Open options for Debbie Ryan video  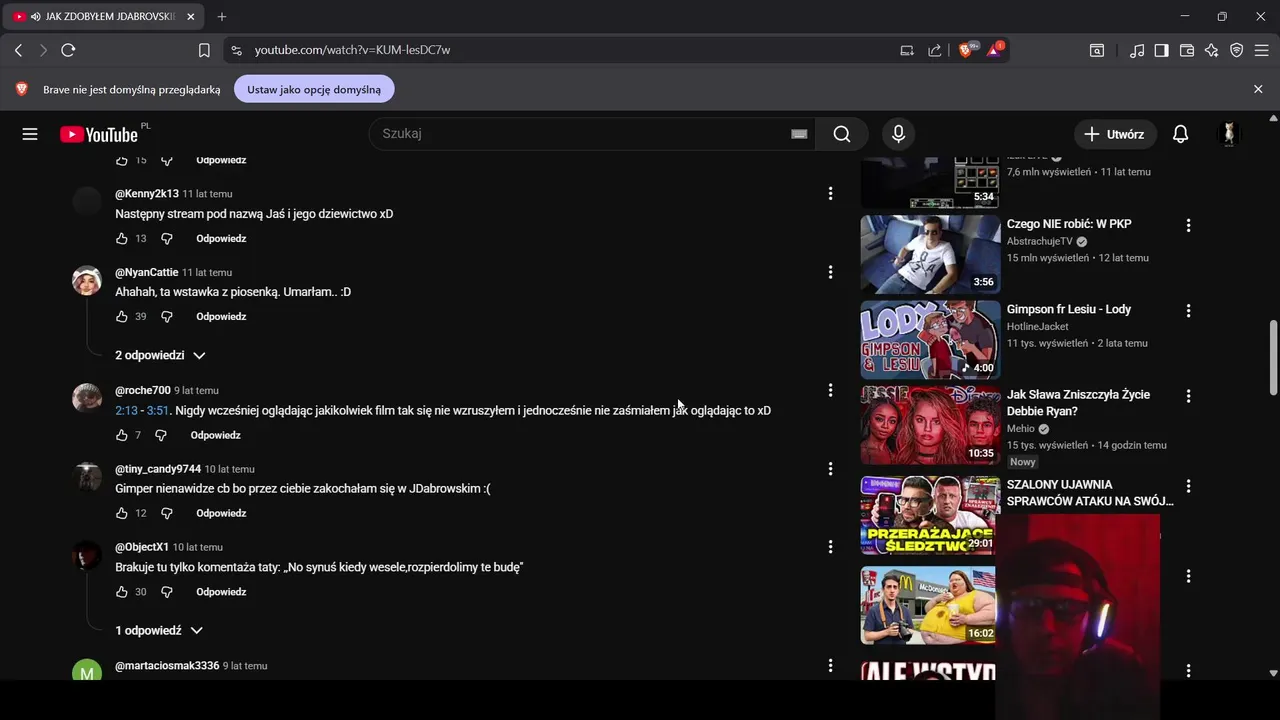(1188, 396)
